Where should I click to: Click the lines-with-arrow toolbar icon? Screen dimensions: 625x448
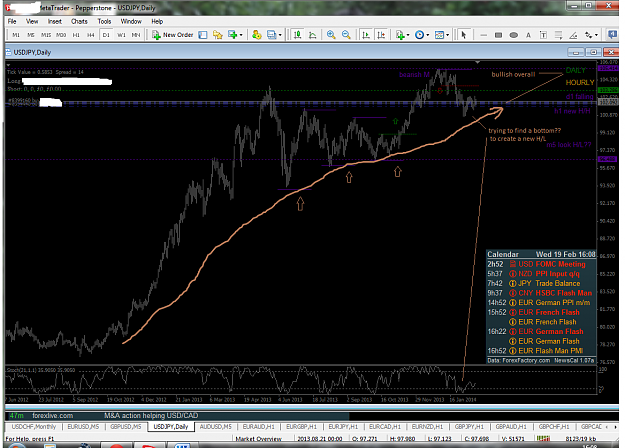tap(558, 35)
